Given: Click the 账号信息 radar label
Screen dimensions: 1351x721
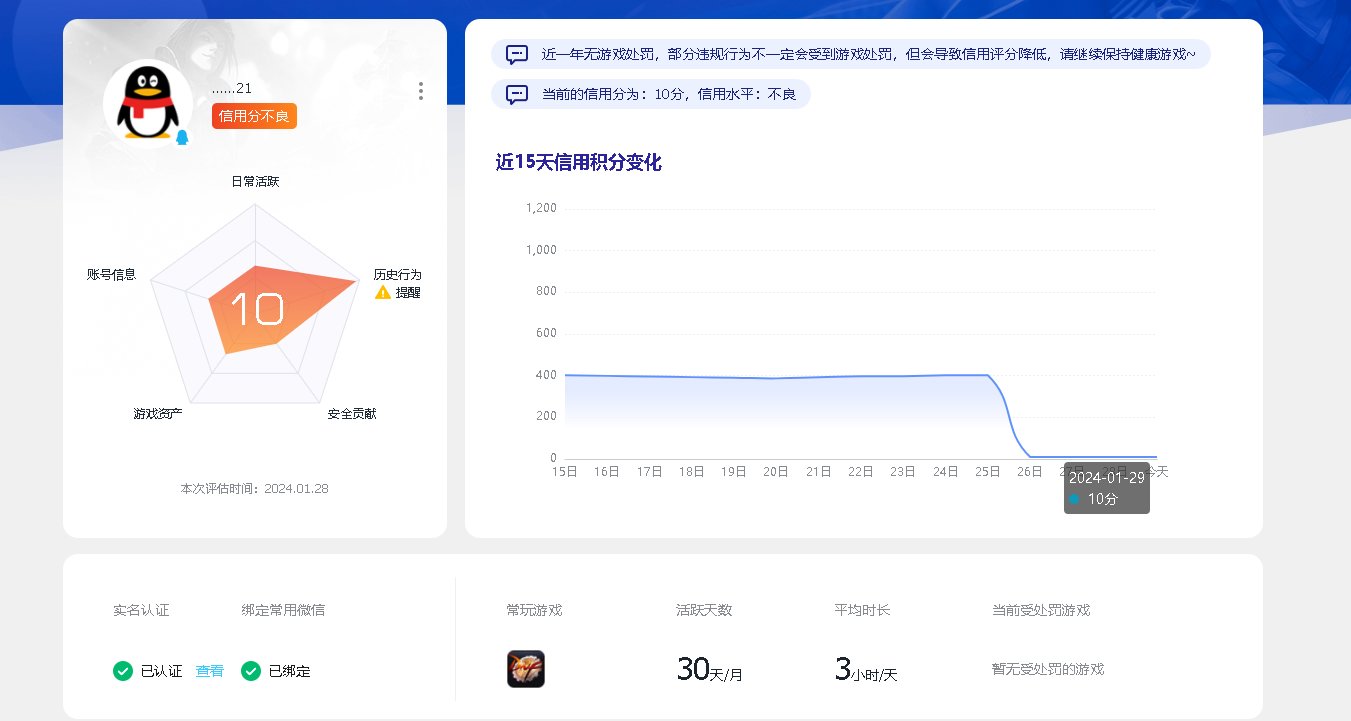Looking at the screenshot, I should tap(111, 274).
